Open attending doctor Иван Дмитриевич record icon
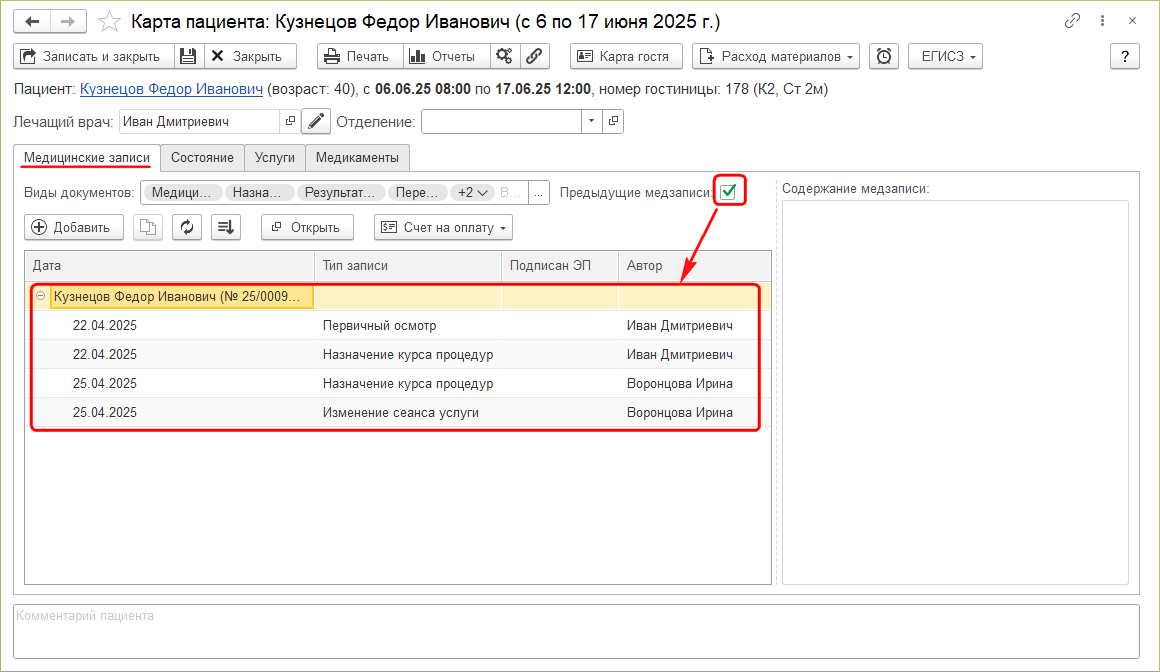The height and width of the screenshot is (672, 1160). [290, 121]
